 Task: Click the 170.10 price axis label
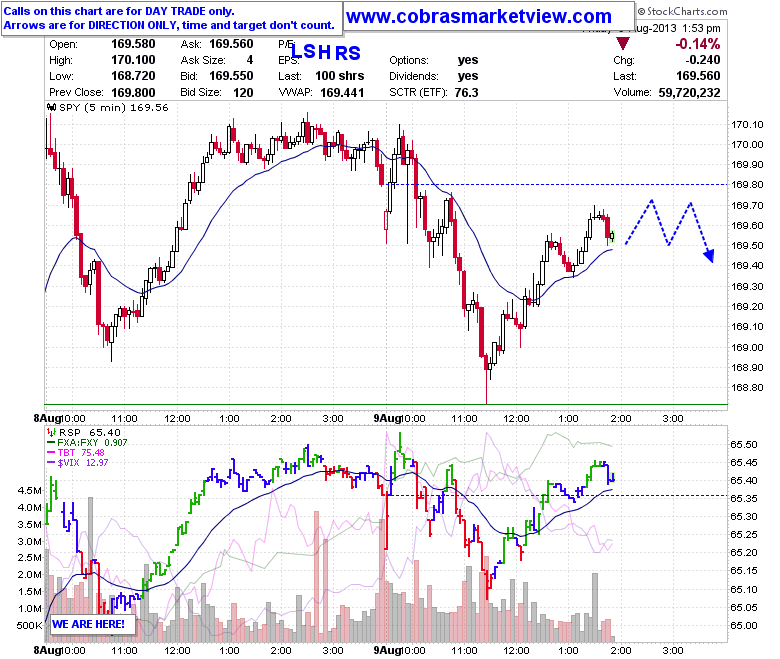[747, 124]
